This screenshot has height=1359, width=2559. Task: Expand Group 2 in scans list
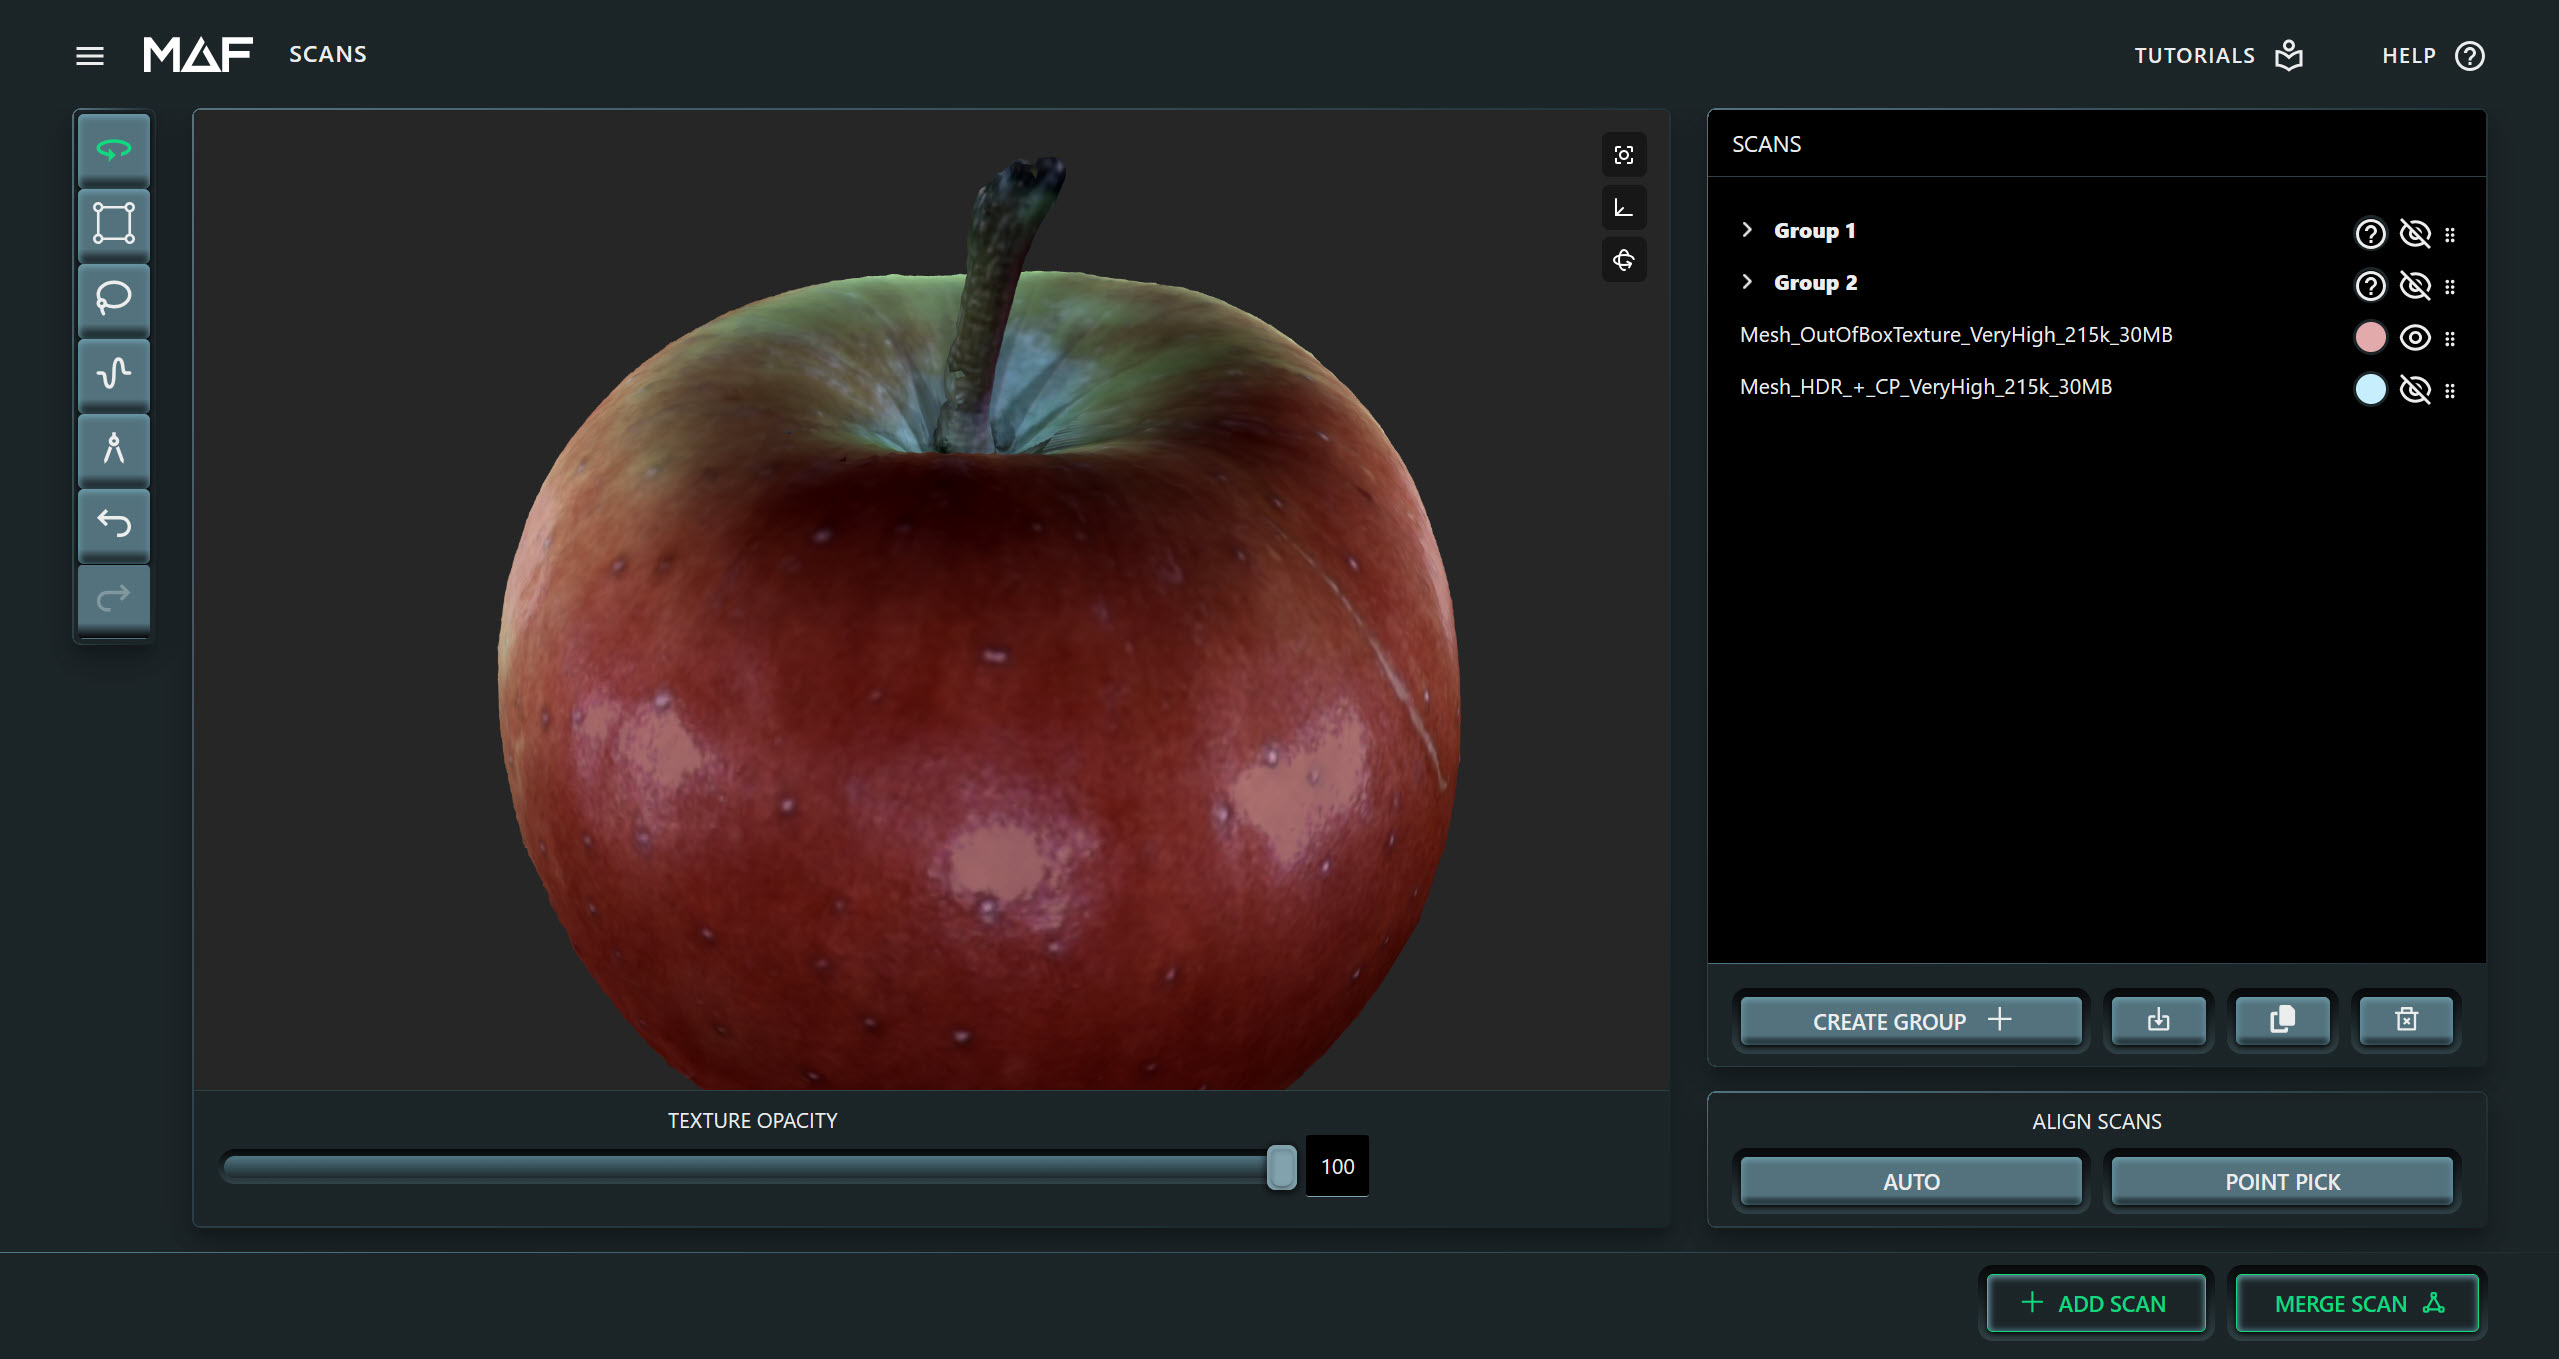[x=1747, y=282]
